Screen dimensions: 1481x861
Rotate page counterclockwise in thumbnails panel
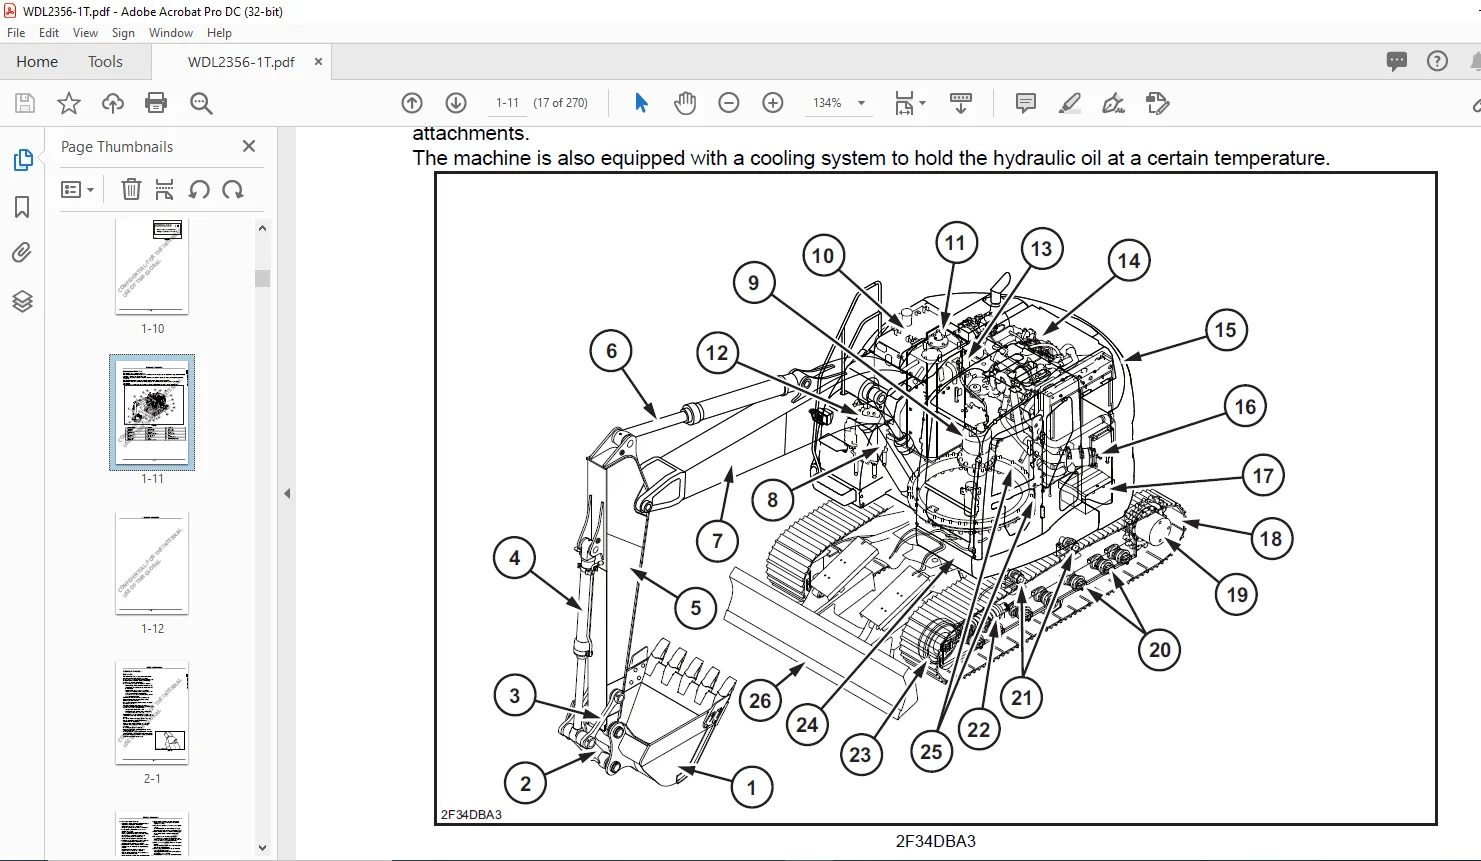199,189
